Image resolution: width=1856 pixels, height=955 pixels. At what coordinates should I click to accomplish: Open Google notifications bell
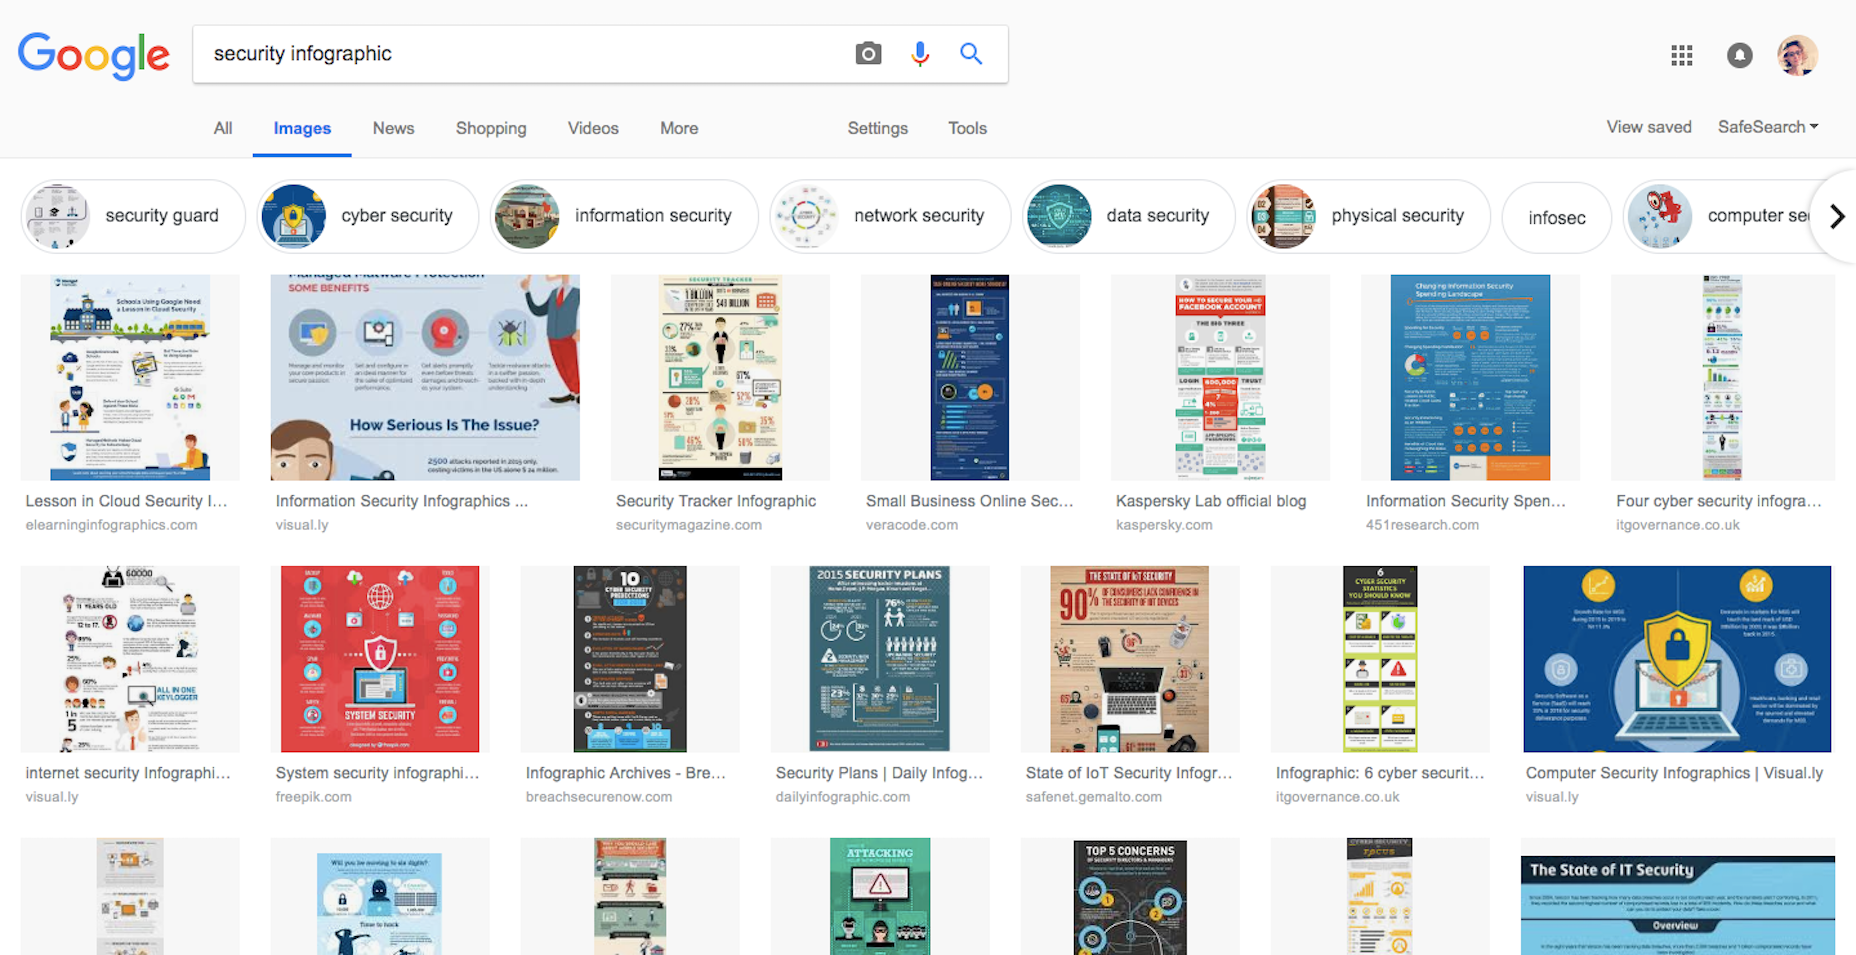click(x=1740, y=56)
